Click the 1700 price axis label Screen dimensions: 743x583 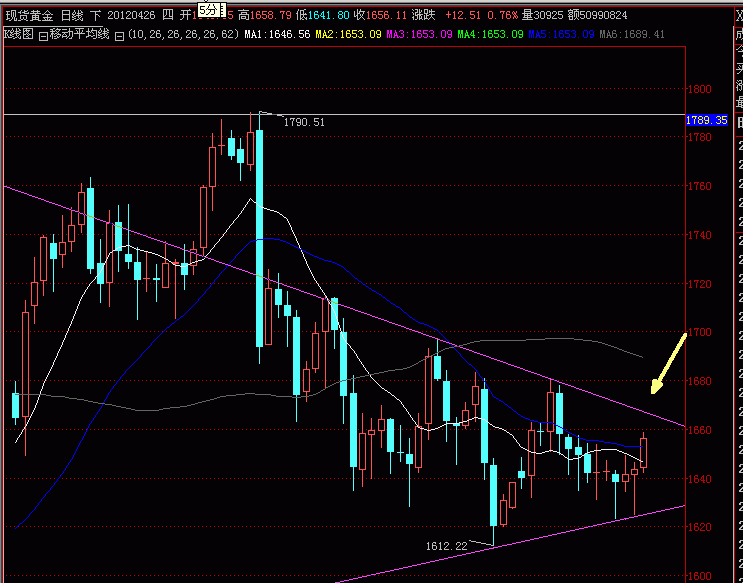(x=699, y=332)
